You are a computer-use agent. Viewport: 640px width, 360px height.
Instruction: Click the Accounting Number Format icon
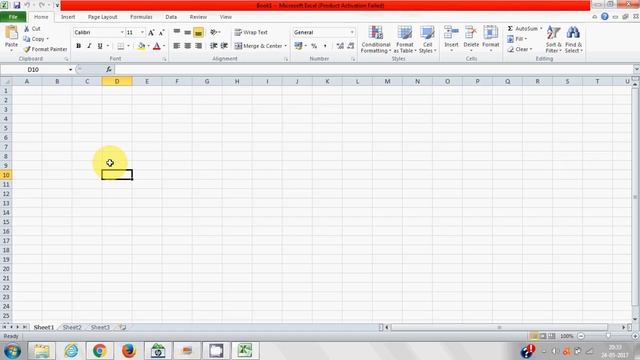tap(298, 46)
